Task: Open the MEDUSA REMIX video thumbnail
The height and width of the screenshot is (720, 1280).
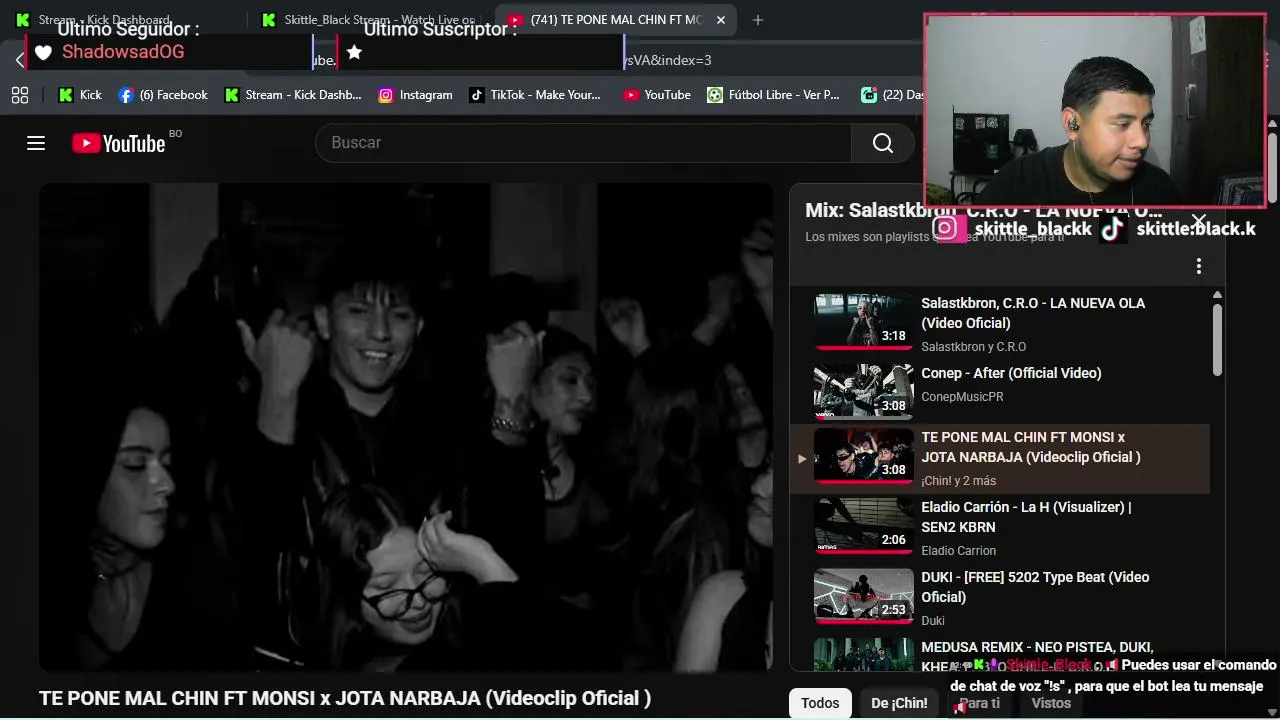Action: pos(864,655)
